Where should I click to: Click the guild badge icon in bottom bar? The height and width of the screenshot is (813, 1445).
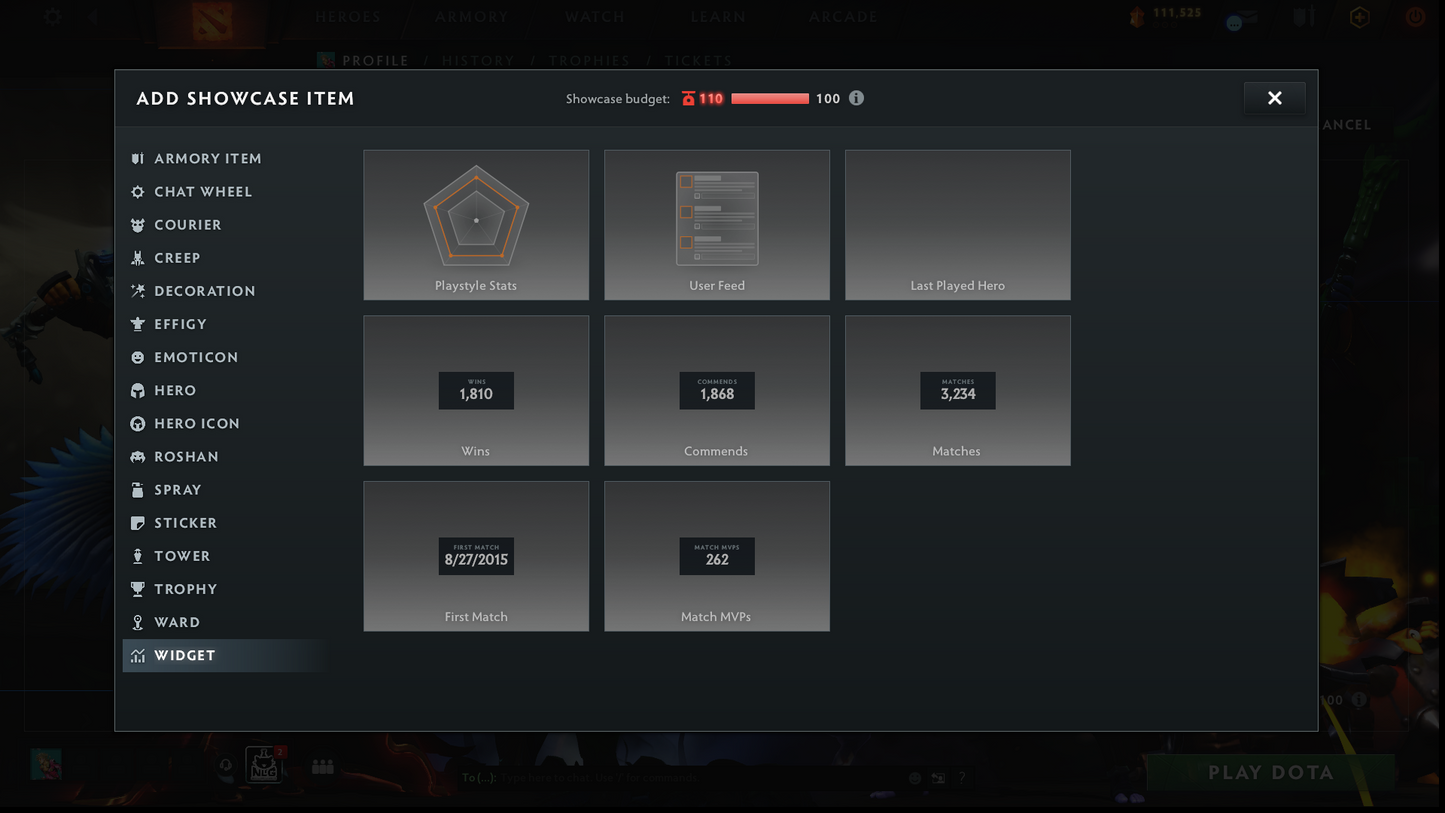(x=265, y=765)
